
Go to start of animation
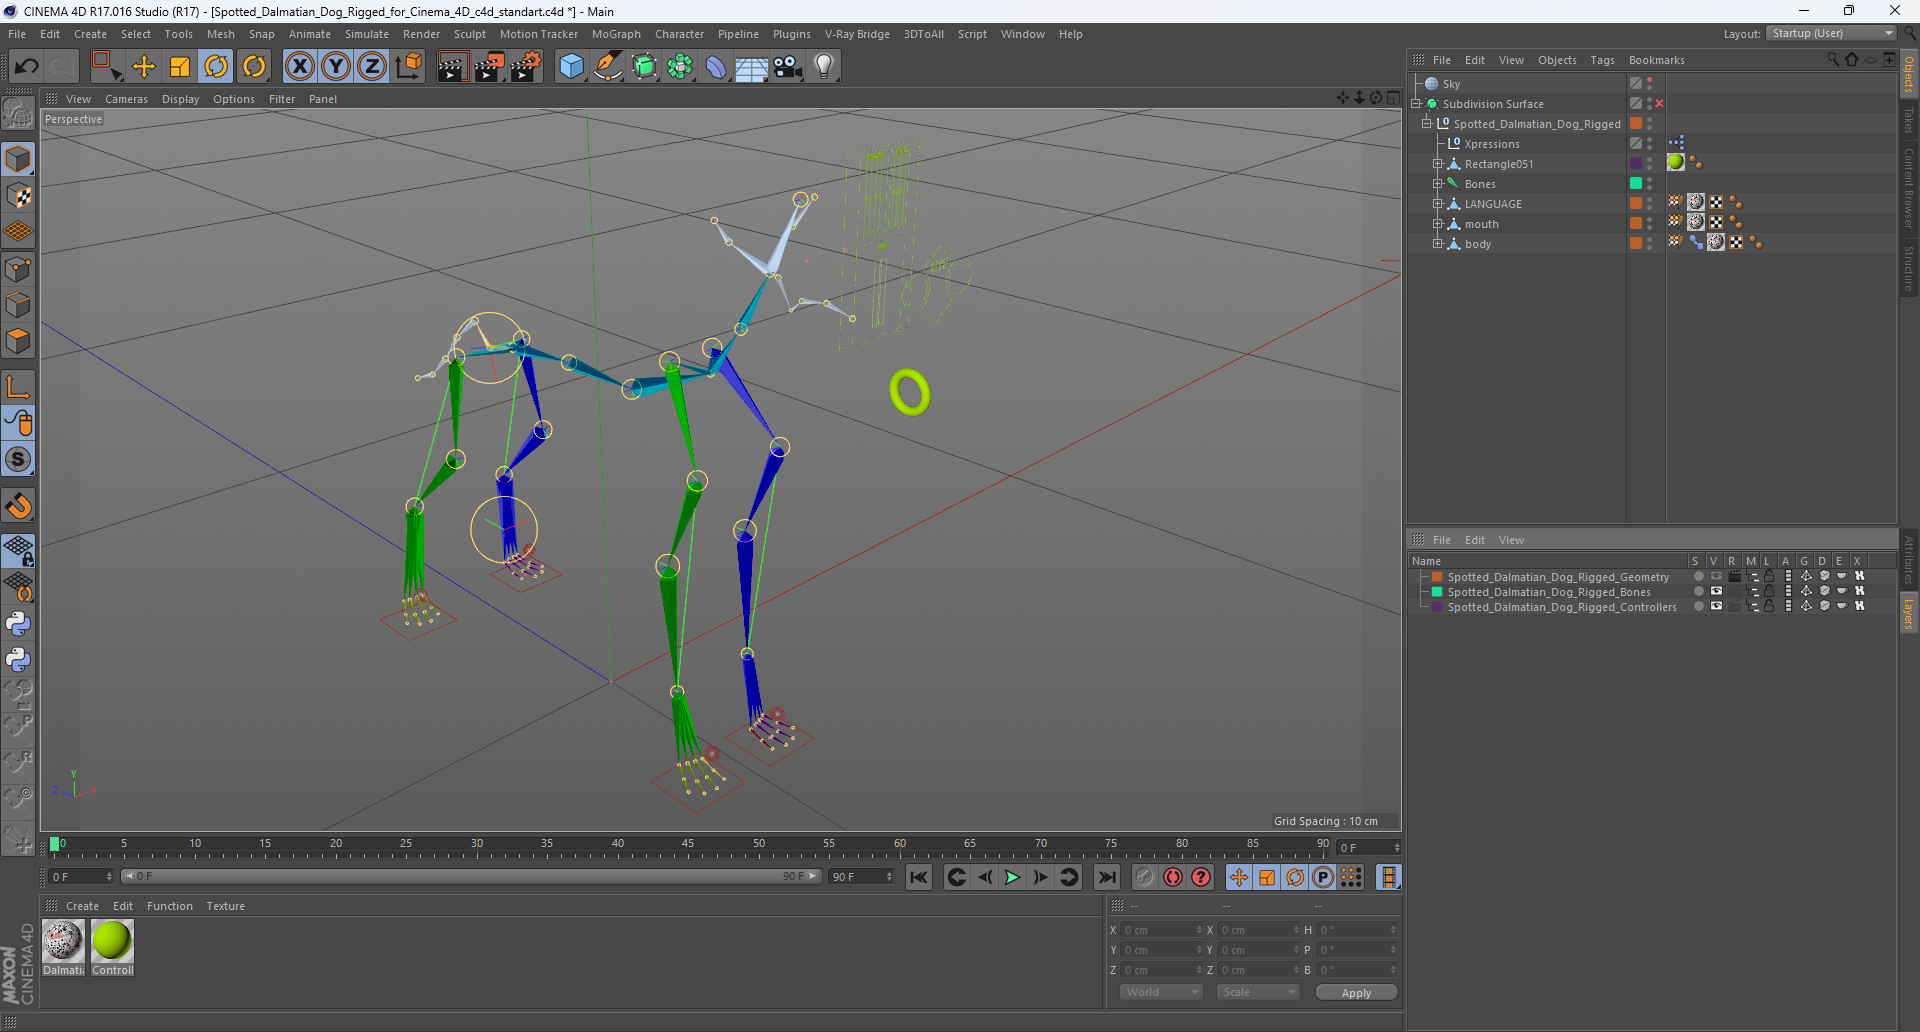pos(919,877)
